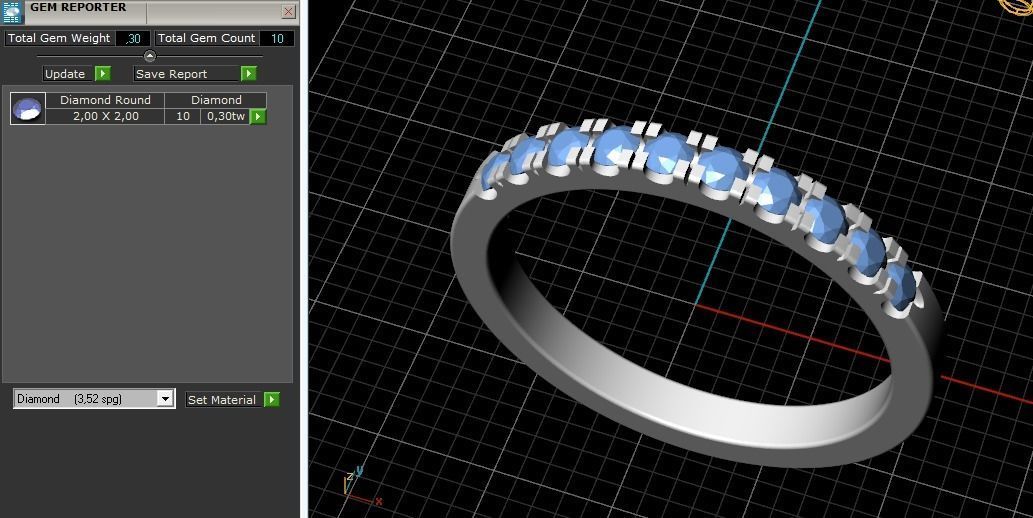Click the Save Report button
Viewport: 1033px width, 518px height.
tap(186, 74)
